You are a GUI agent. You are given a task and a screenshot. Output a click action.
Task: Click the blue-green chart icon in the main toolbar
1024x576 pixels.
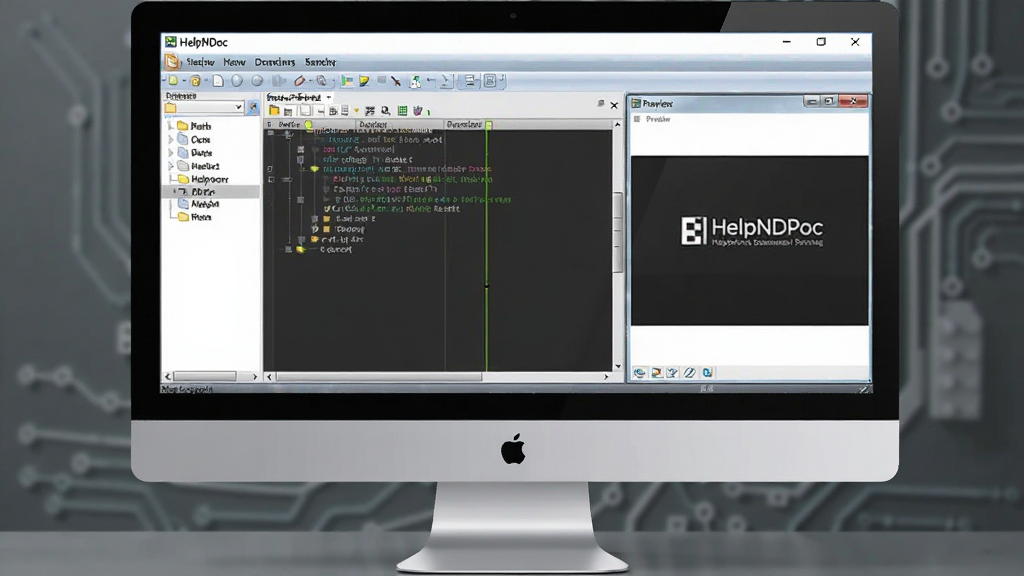pyautogui.click(x=347, y=81)
